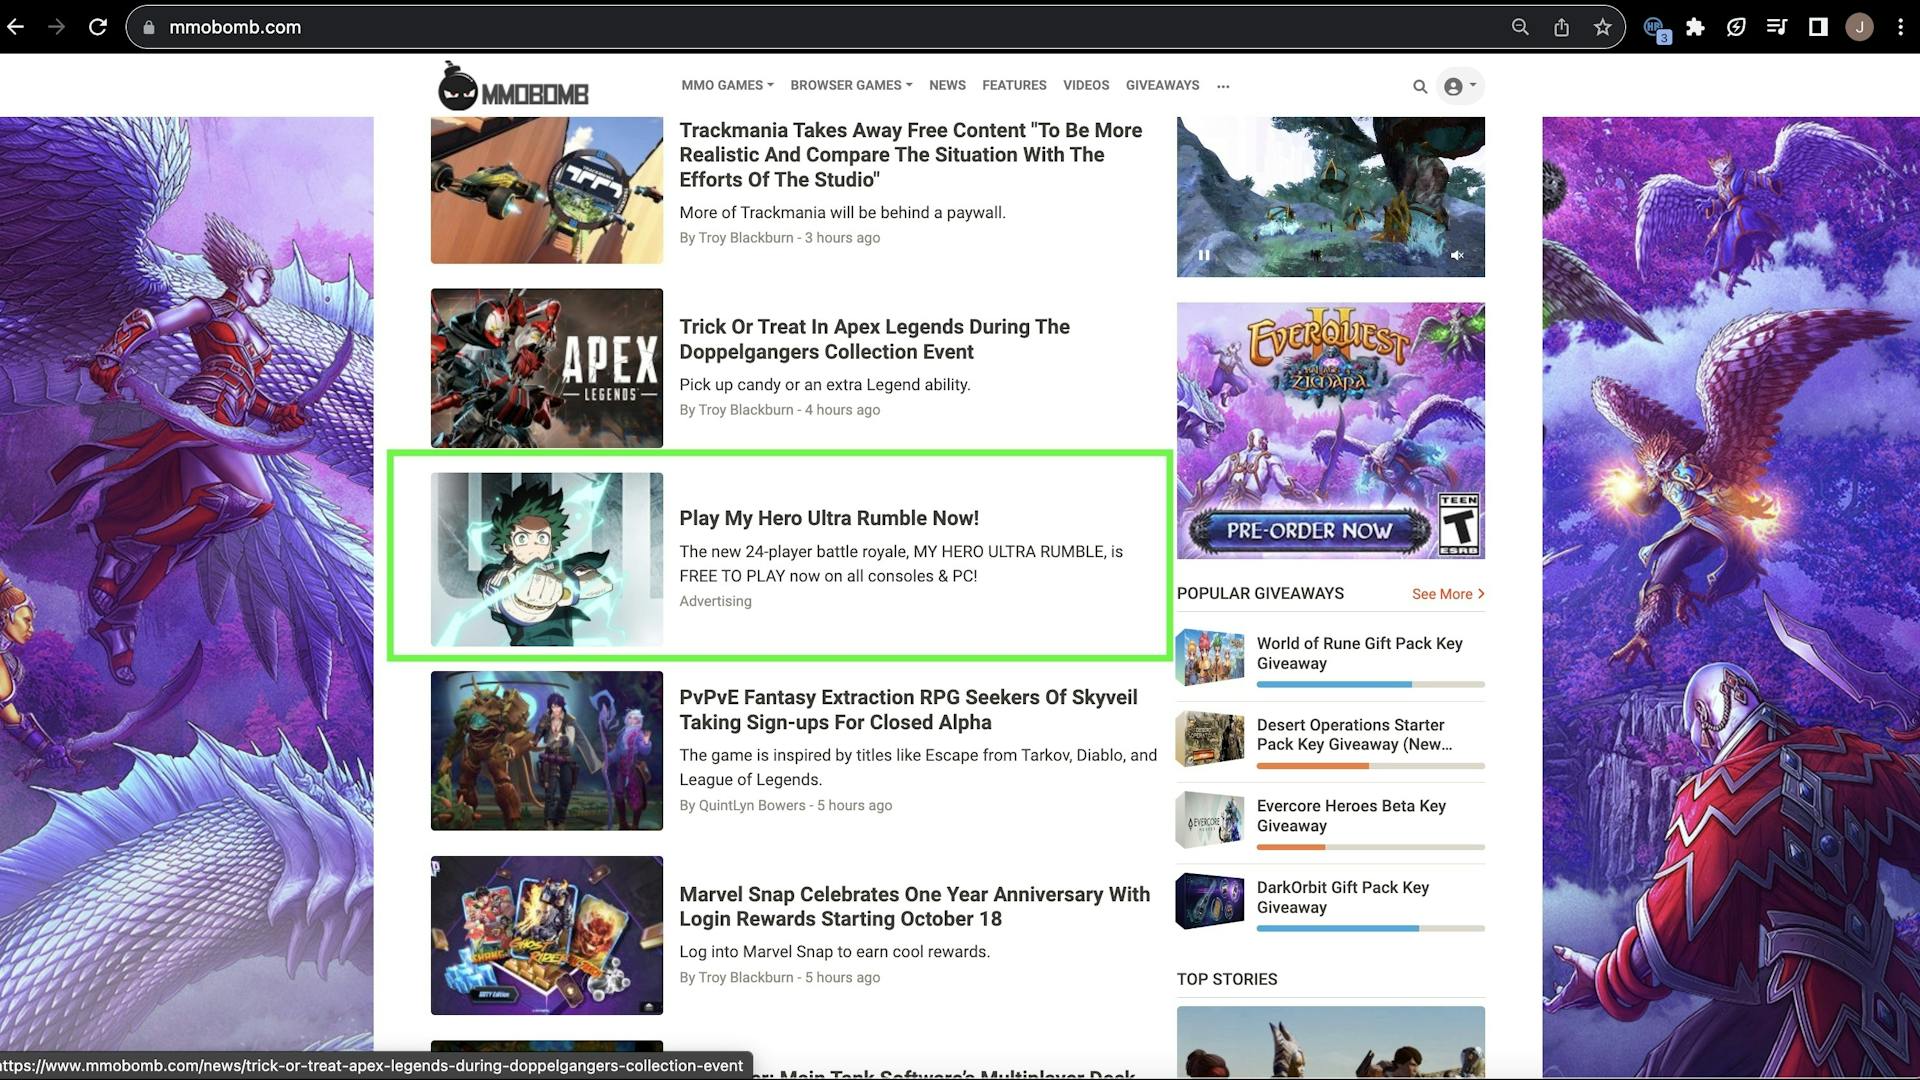Open the Trackmania free content article headline

tap(910, 155)
